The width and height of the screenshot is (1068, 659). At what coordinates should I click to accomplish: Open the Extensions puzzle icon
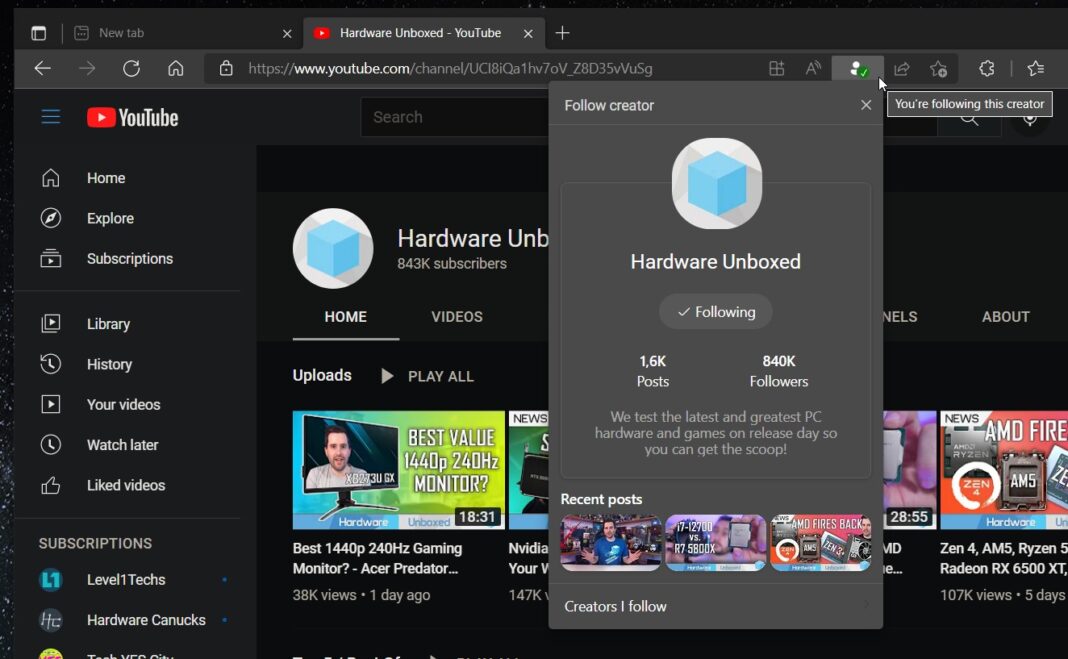[986, 68]
